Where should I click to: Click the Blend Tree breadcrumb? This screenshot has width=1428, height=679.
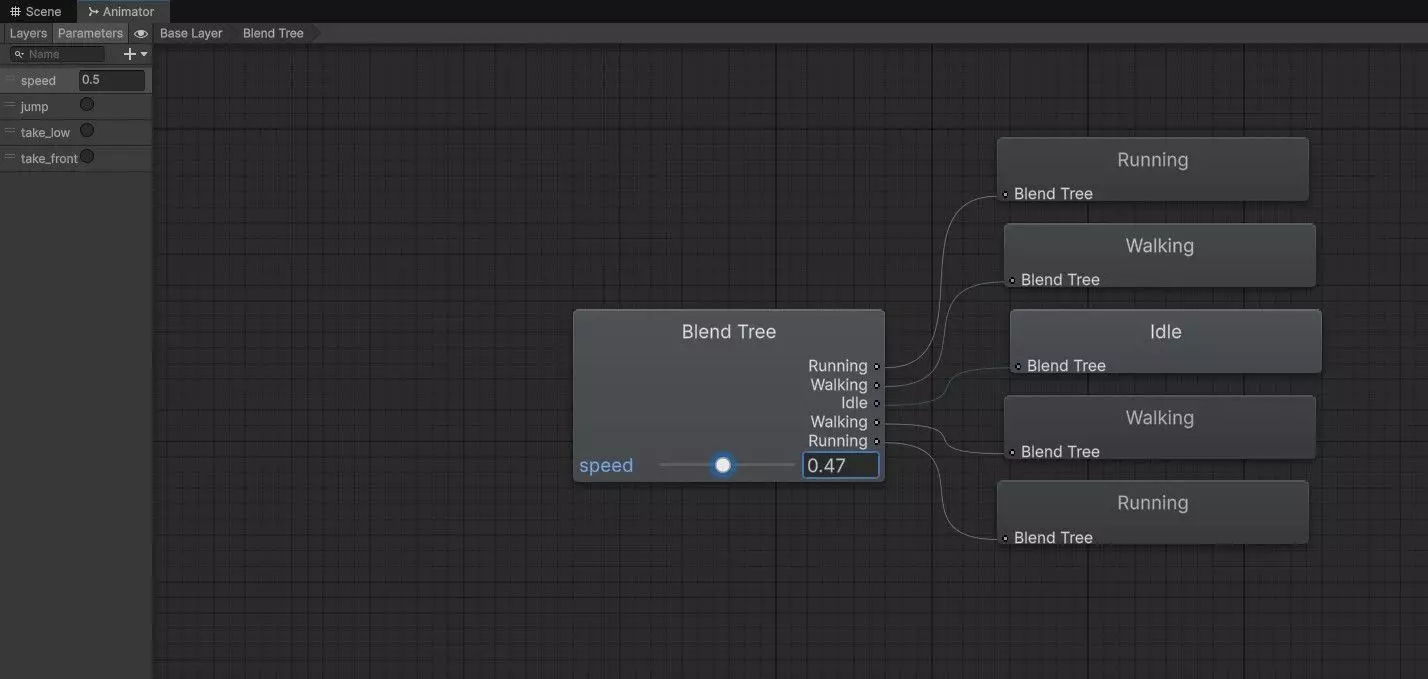(x=273, y=33)
